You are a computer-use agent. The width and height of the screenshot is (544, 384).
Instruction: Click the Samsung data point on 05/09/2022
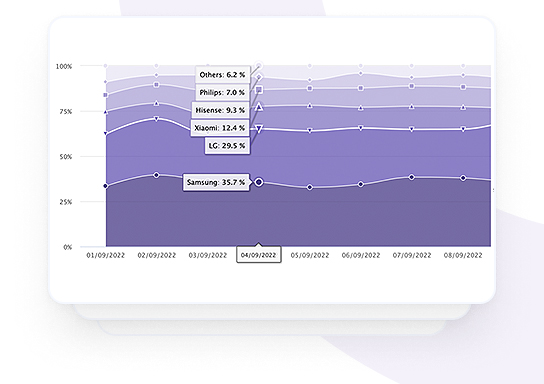(x=310, y=187)
